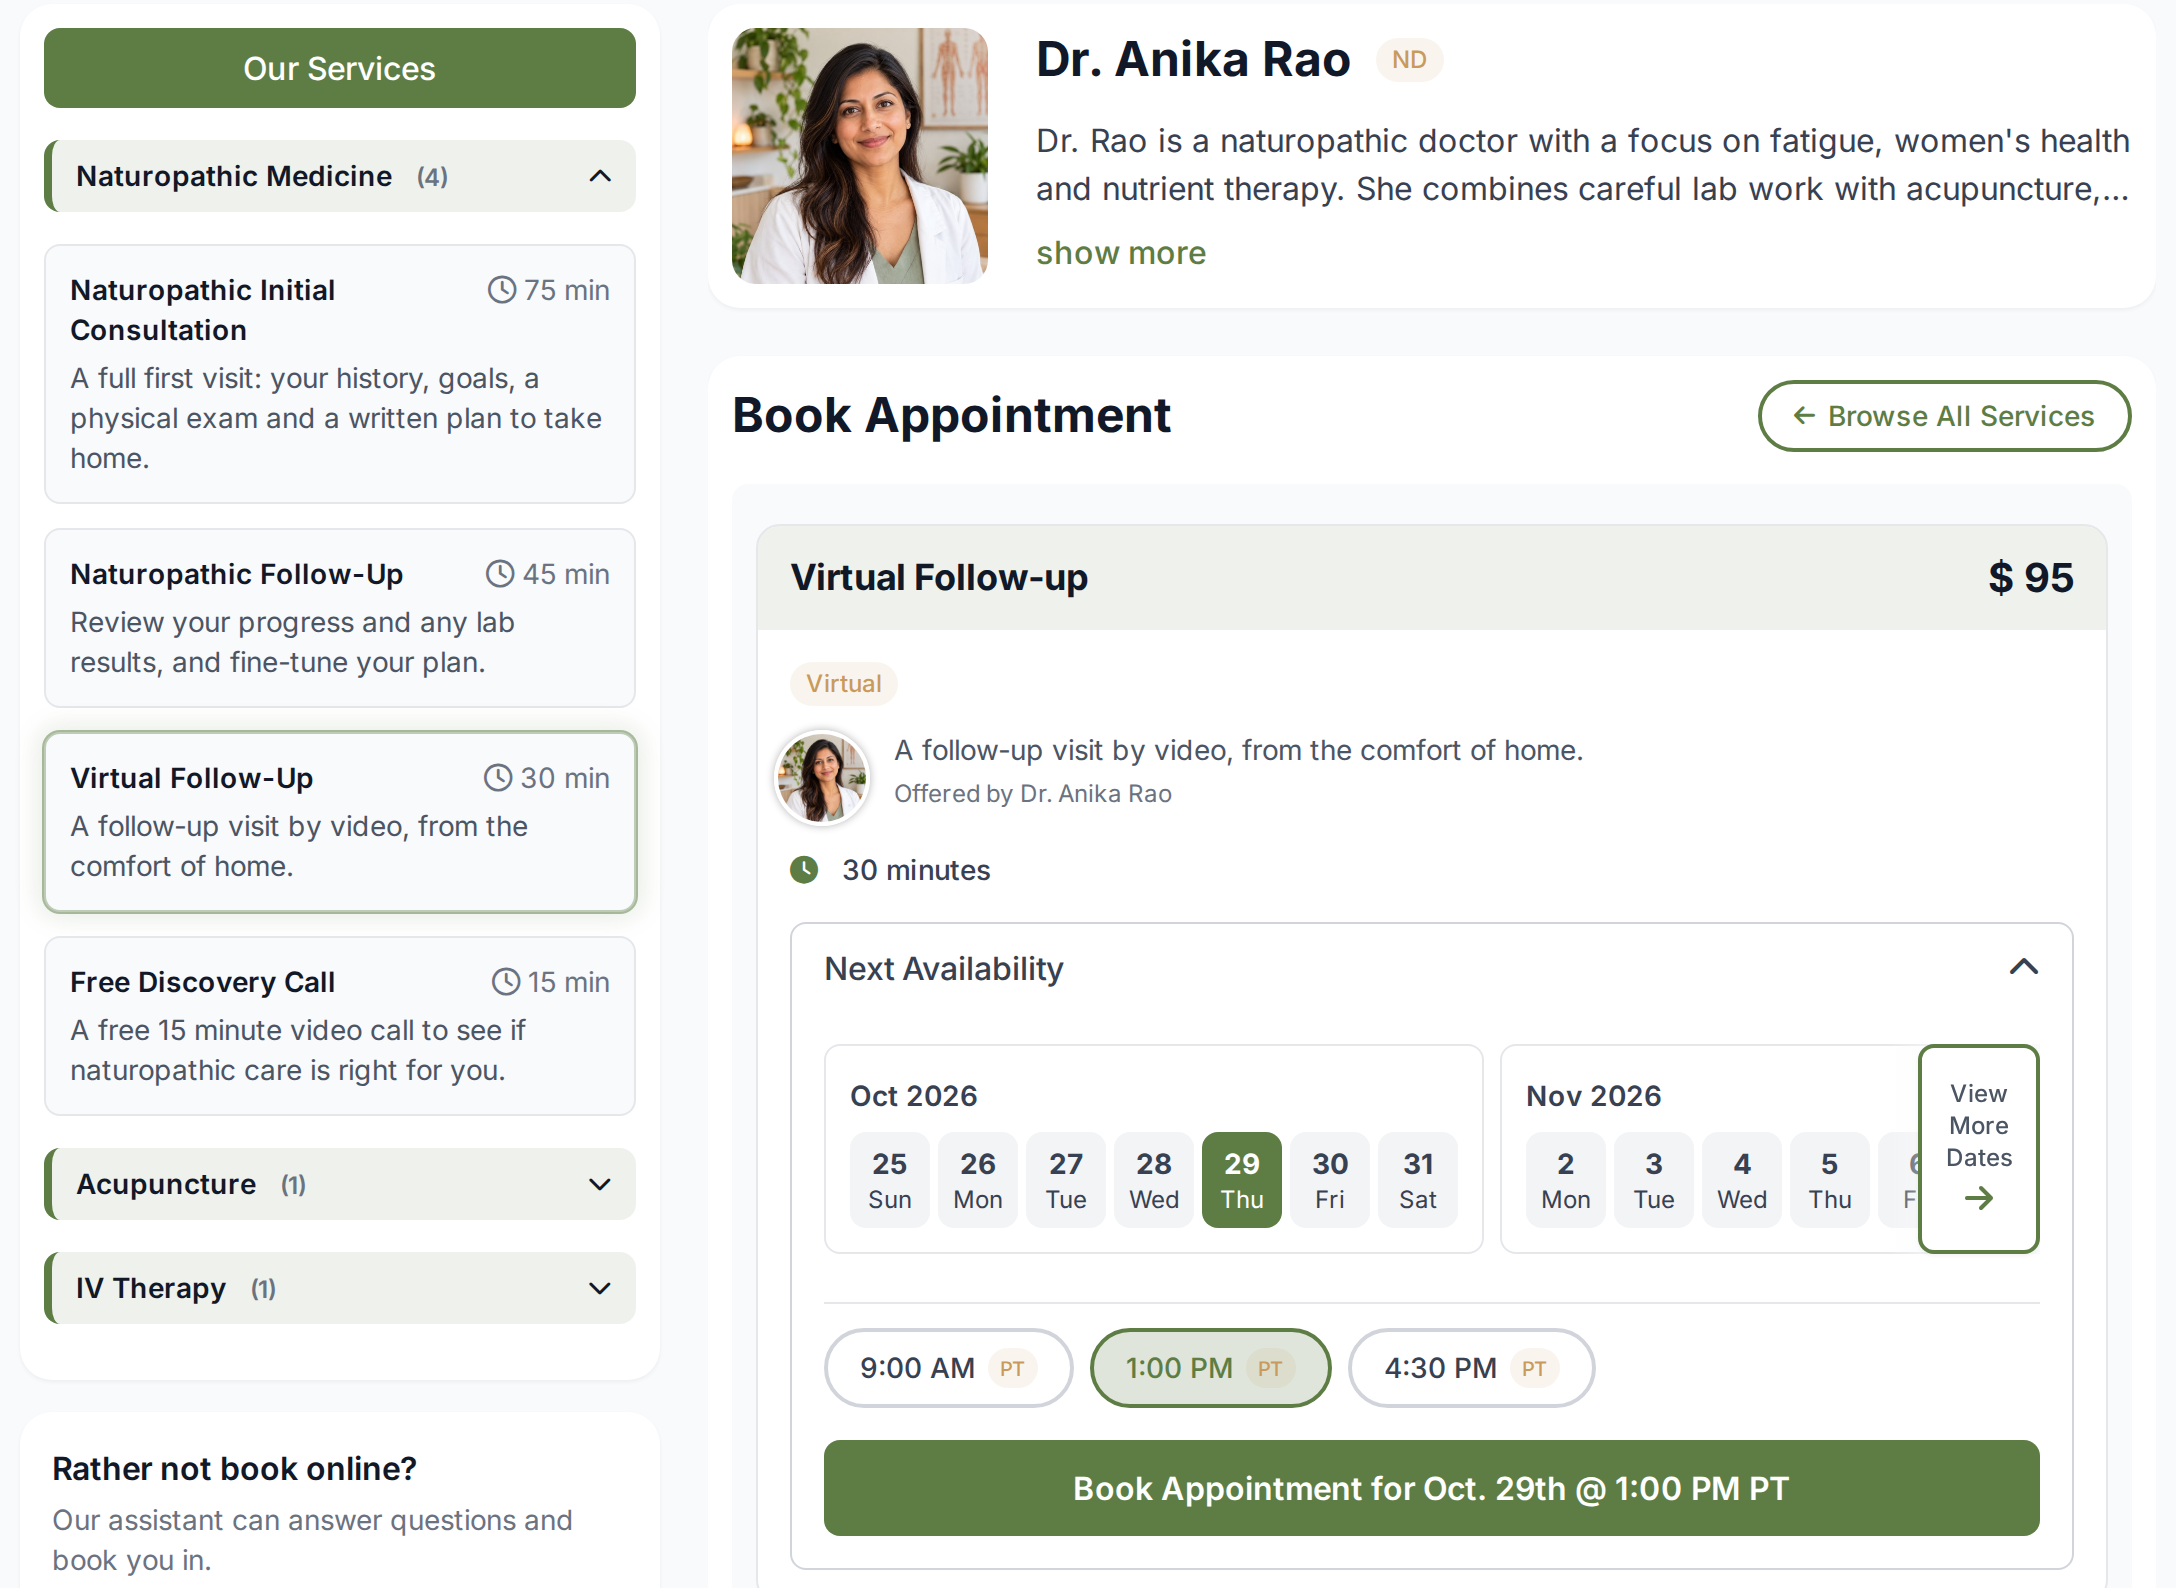The width and height of the screenshot is (2176, 1588).
Task: Click Dr. Rao's small round avatar
Action: tap(823, 778)
